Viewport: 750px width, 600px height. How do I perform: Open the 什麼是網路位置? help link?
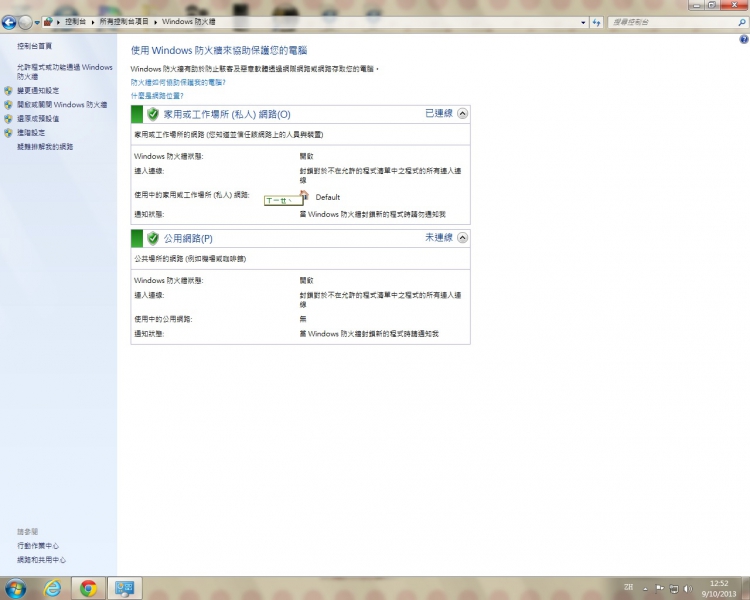[x=157, y=96]
